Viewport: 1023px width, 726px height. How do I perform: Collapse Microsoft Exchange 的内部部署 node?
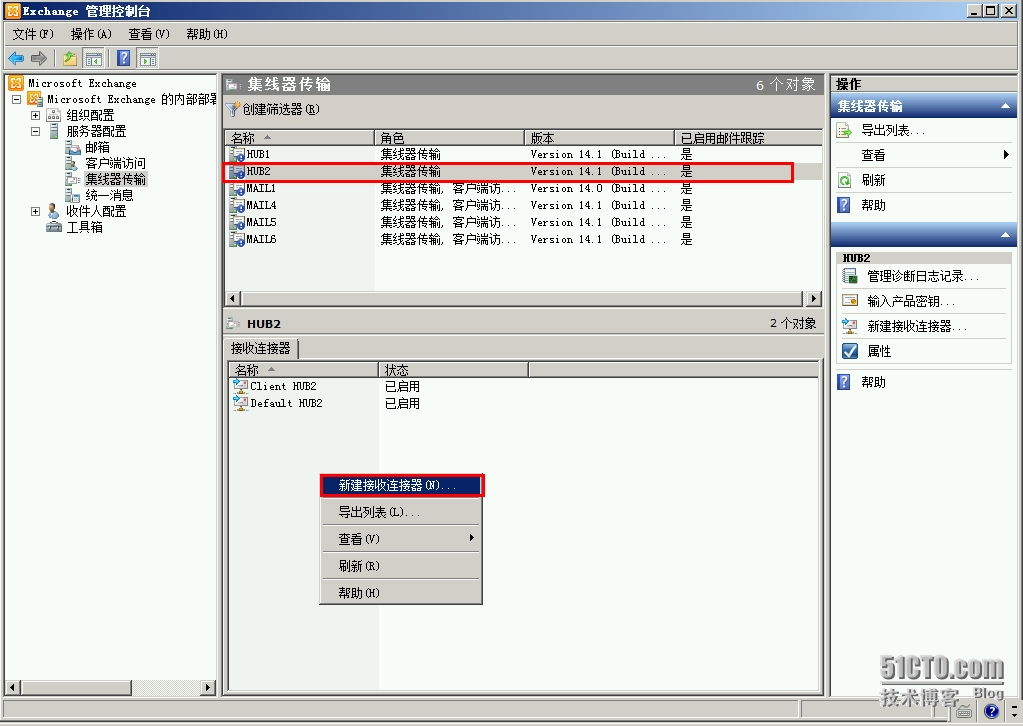[16, 99]
